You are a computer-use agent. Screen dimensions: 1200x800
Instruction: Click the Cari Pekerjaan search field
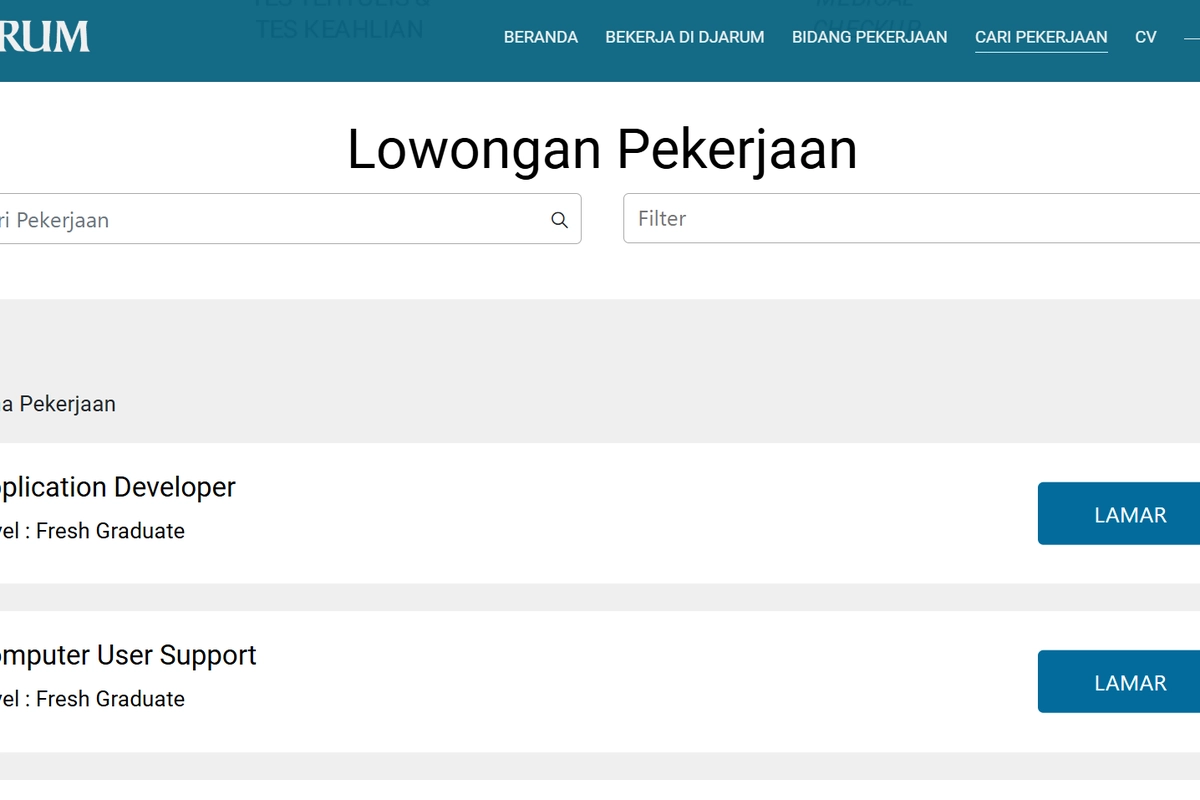[x=250, y=219]
